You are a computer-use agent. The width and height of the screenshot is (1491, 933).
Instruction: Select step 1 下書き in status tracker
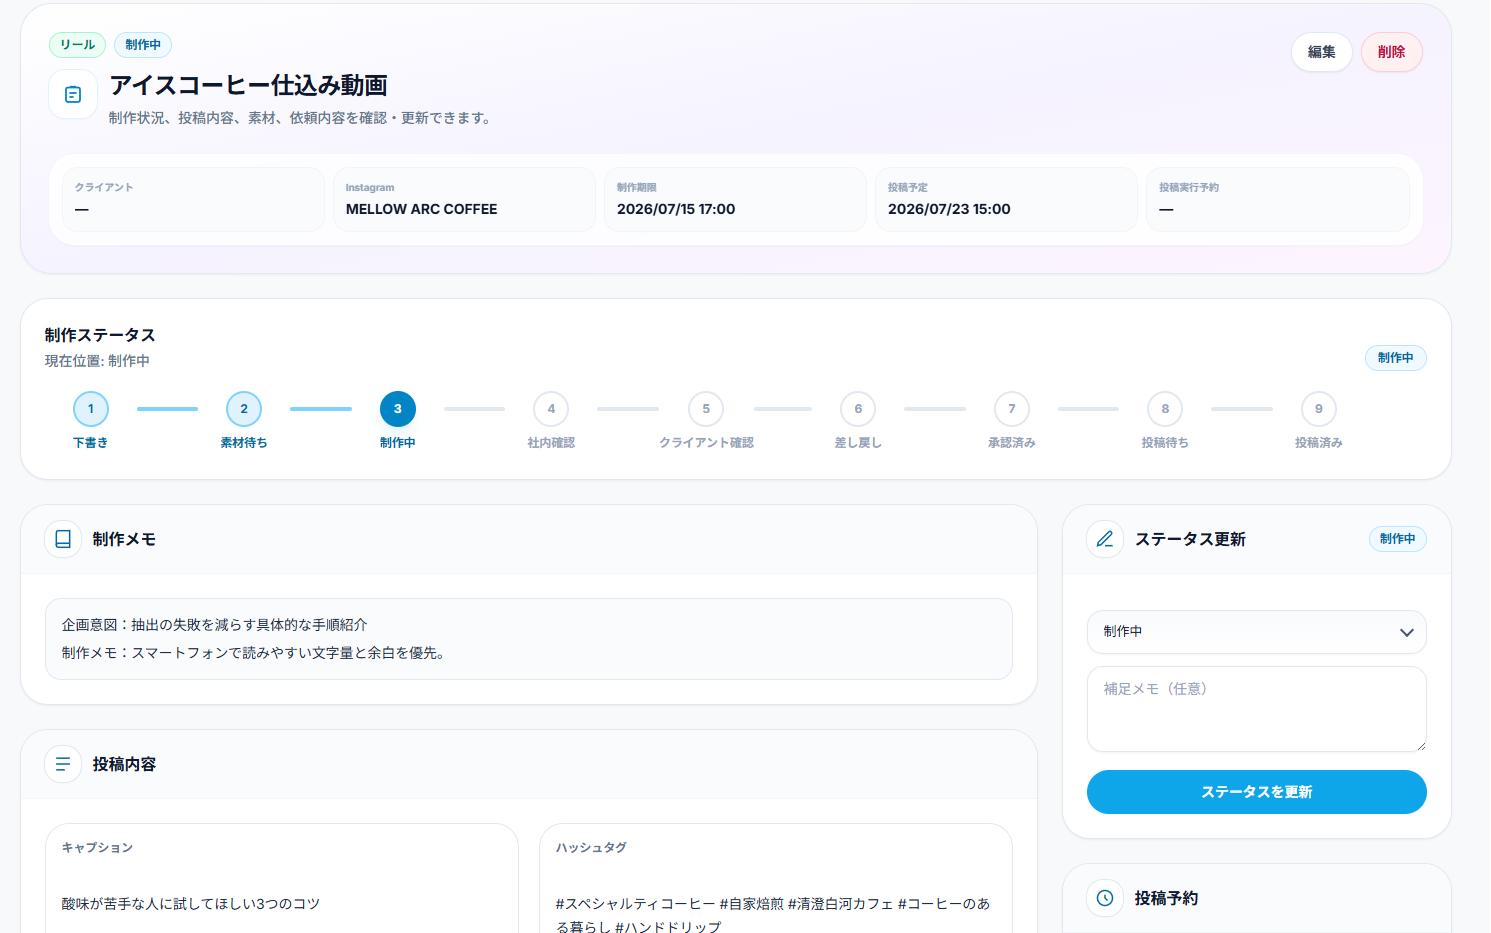coord(91,409)
